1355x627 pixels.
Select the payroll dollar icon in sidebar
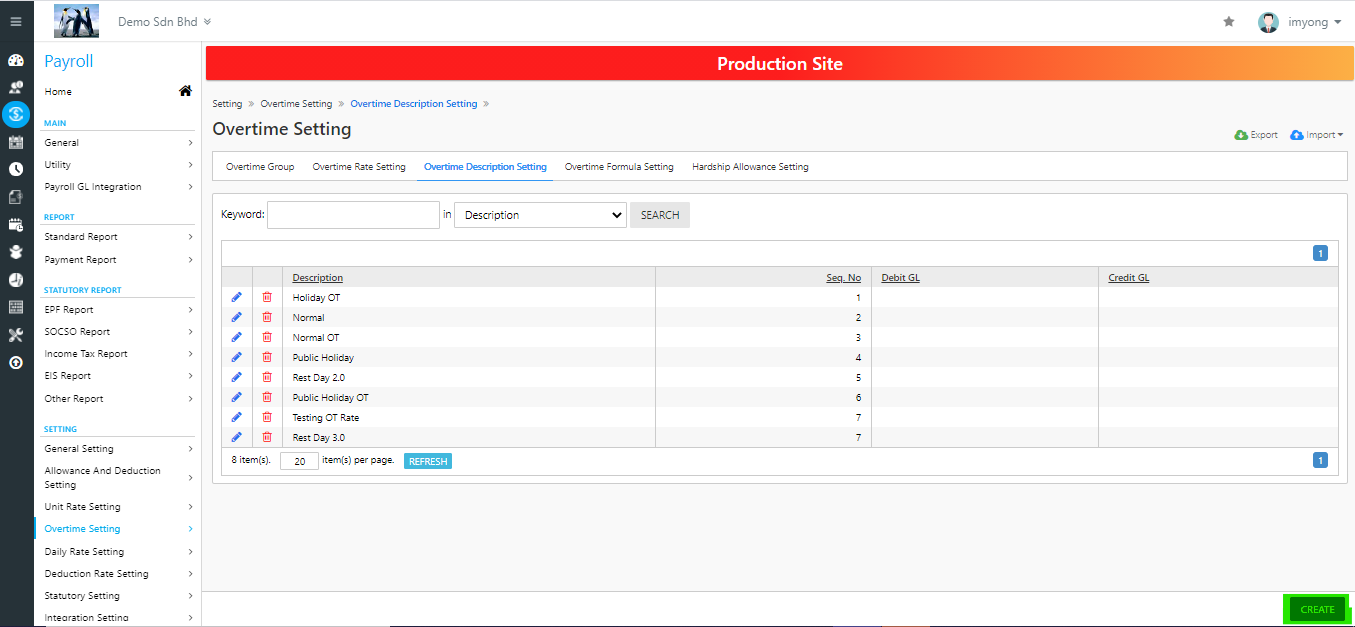(16, 114)
